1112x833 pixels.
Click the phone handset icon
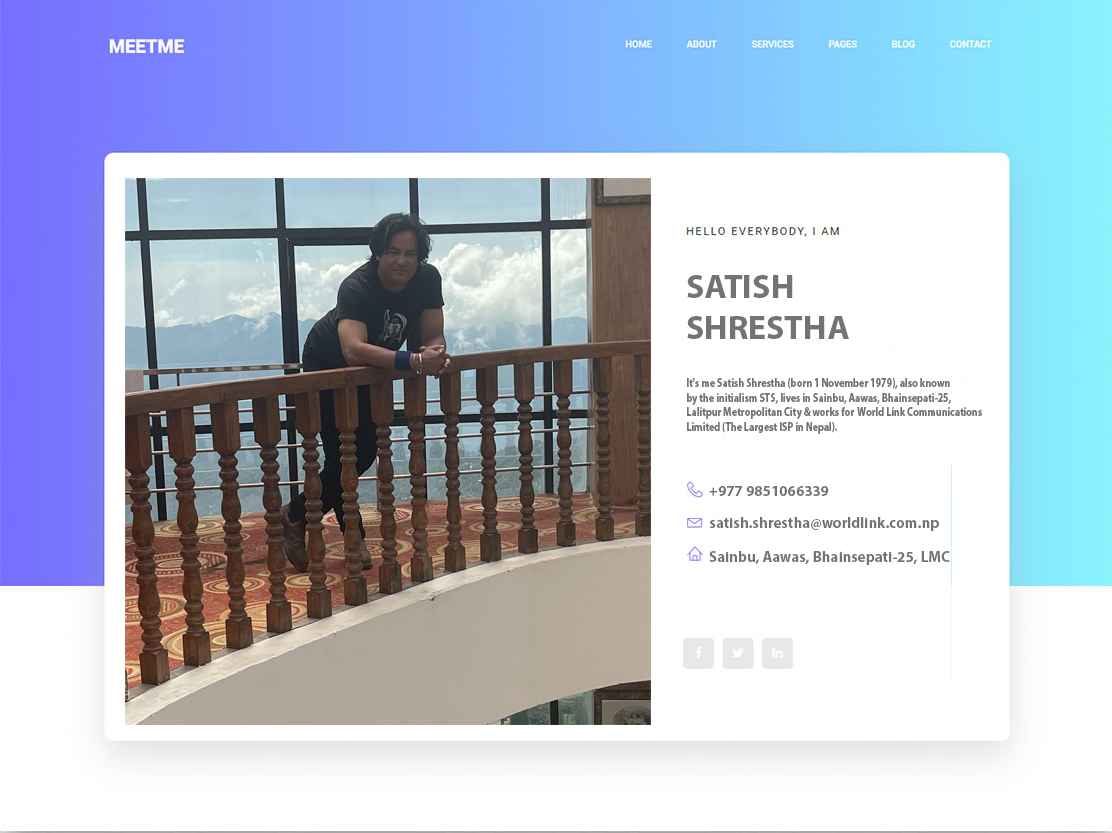pyautogui.click(x=694, y=490)
